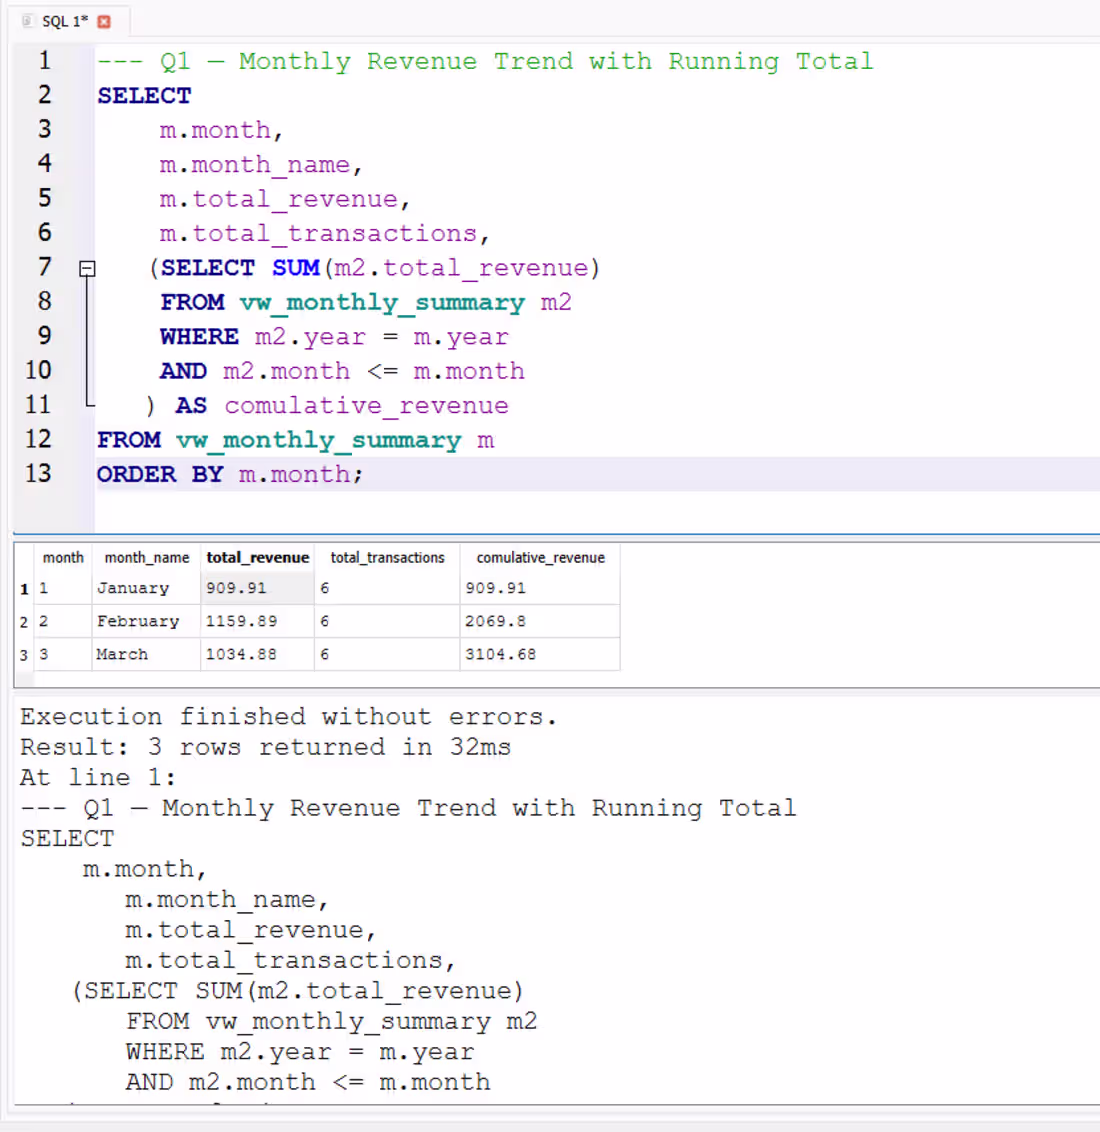Viewport: 1100px width, 1132px height.
Task: Click the total_transactions column header
Action: 388,557
